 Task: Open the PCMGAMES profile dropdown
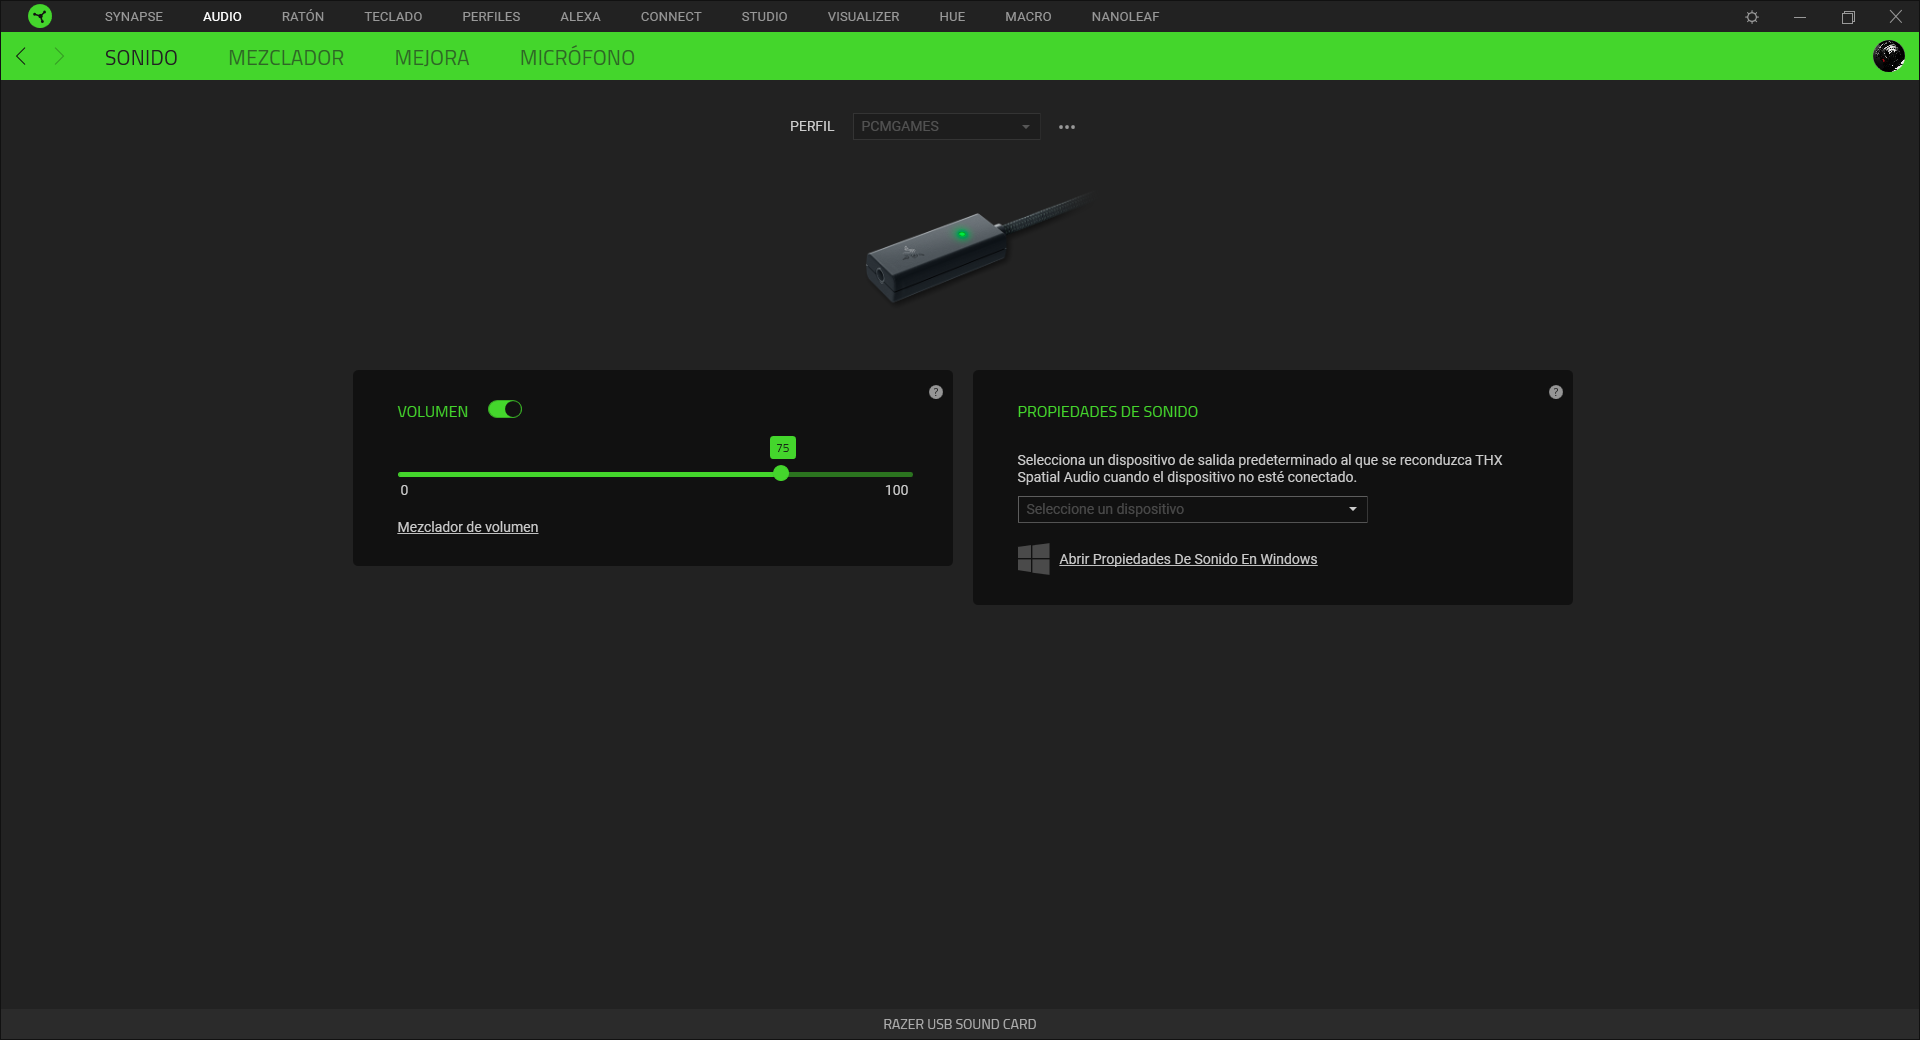pyautogui.click(x=946, y=127)
